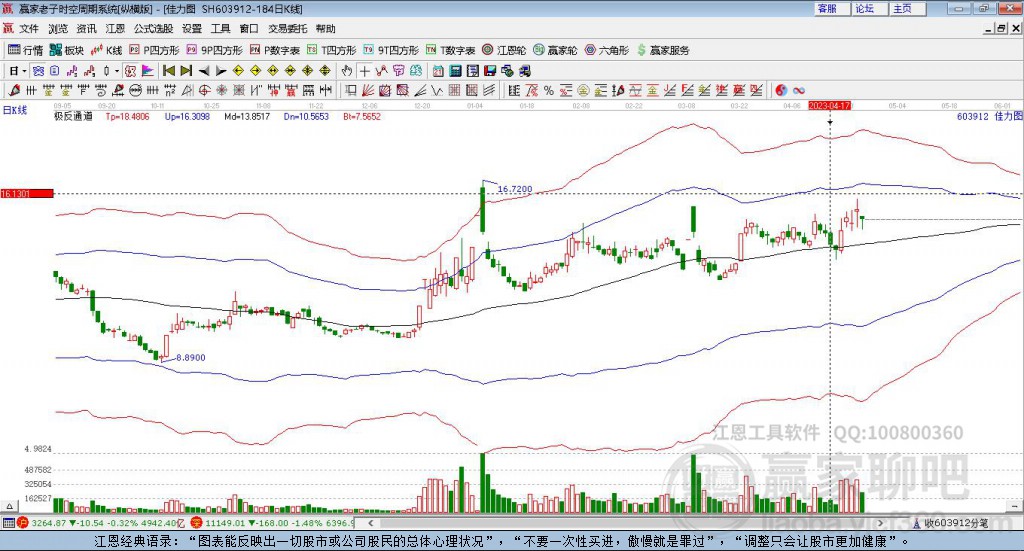Open the 江恩 menu
This screenshot has width=1024, height=551.
click(115, 29)
